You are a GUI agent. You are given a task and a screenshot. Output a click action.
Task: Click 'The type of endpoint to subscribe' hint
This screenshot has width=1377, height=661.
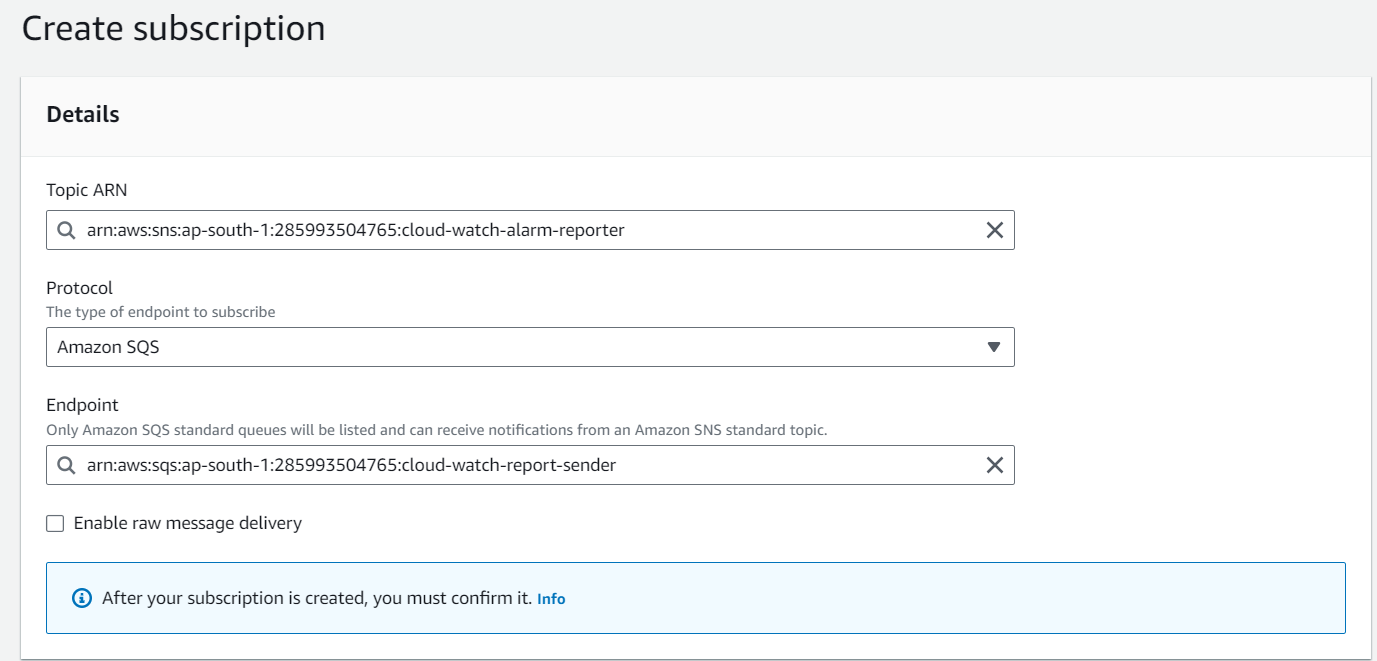[x=161, y=312]
